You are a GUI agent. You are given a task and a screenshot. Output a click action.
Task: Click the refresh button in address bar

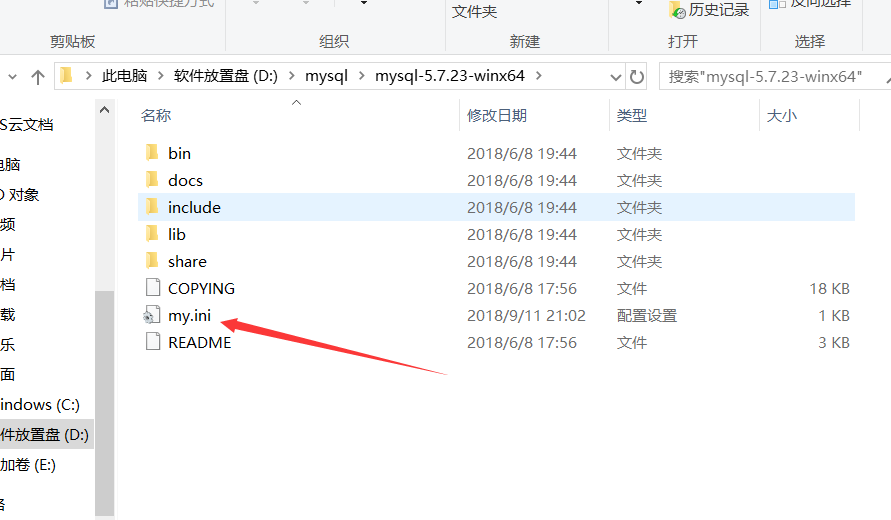coord(637,76)
